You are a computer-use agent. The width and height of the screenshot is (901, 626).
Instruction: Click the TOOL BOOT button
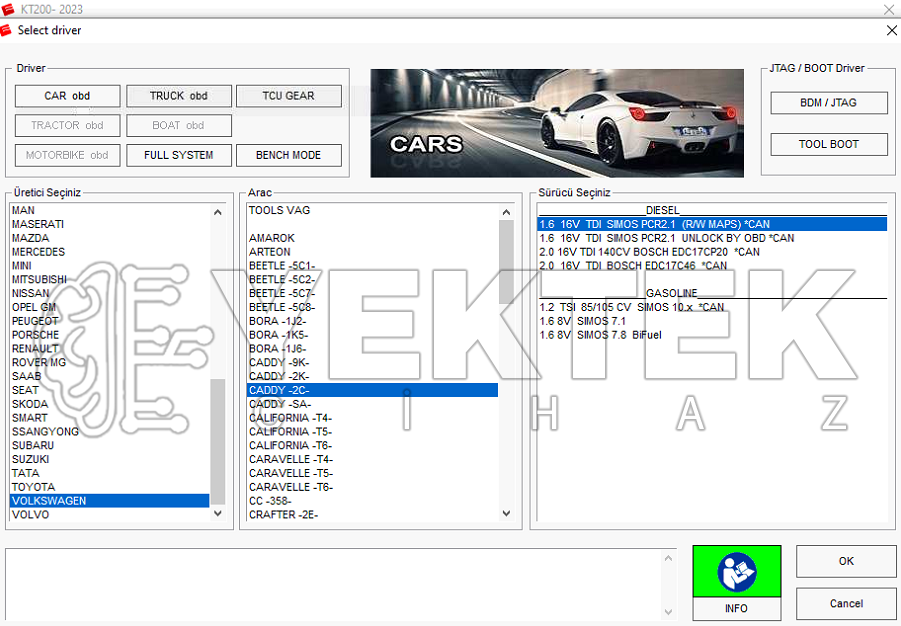coord(829,144)
